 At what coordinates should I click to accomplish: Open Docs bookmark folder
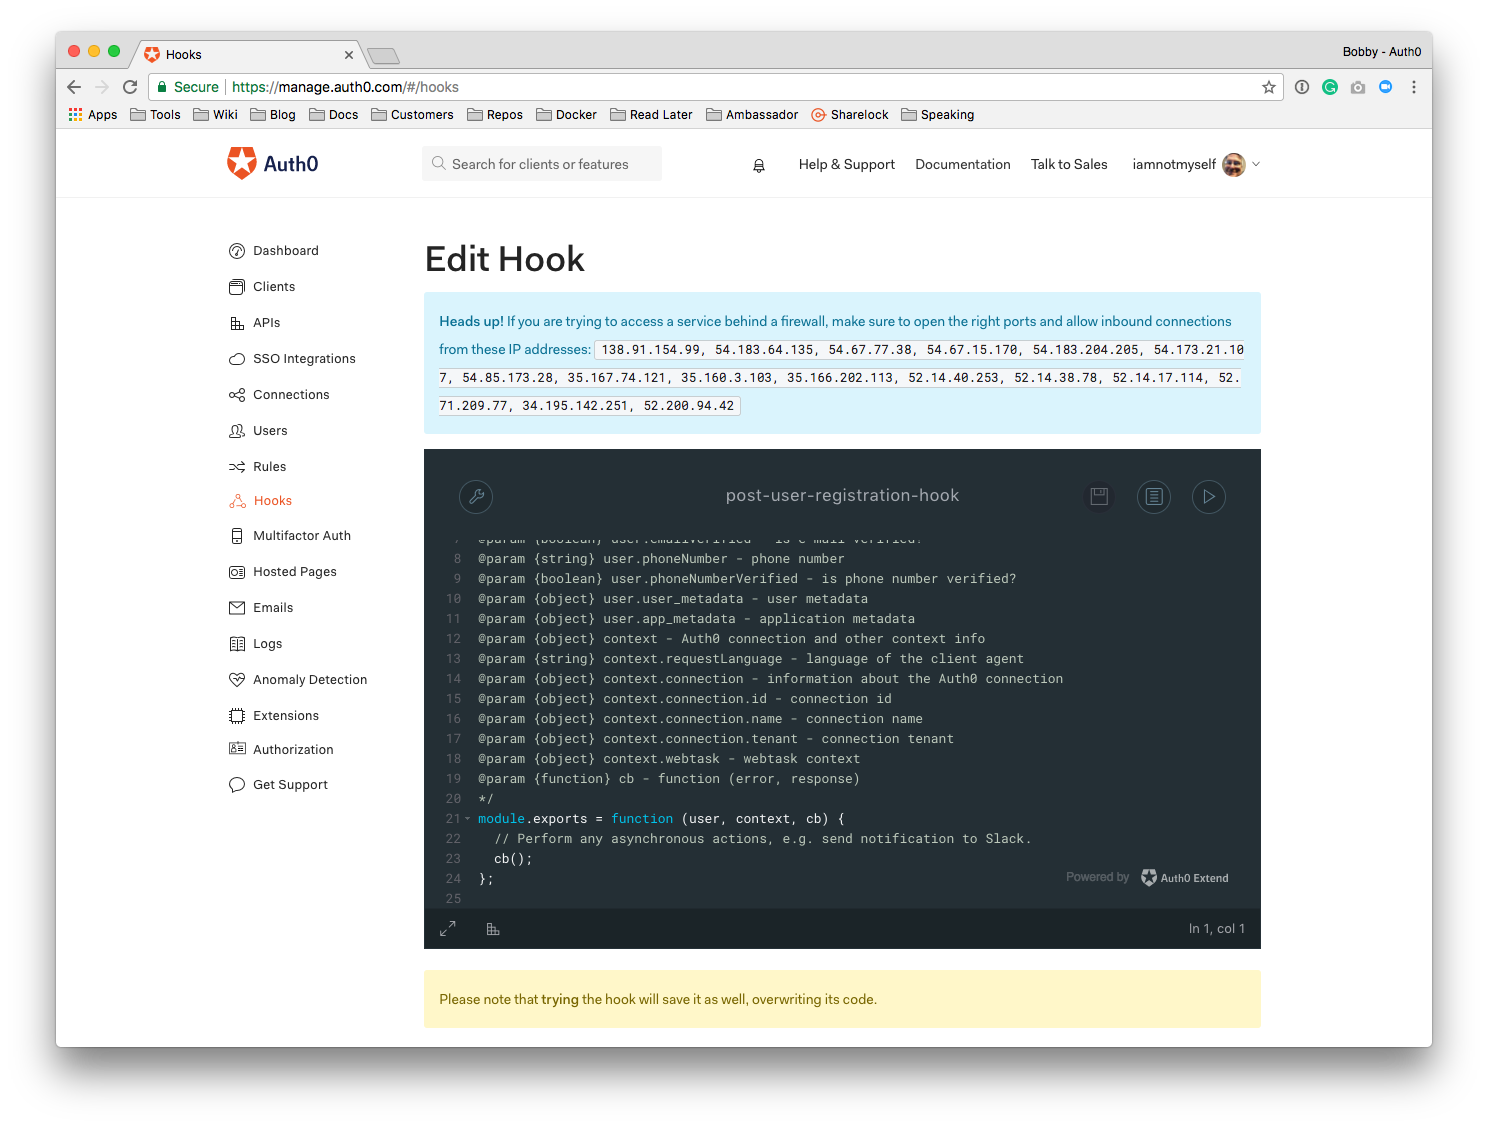coord(334,115)
